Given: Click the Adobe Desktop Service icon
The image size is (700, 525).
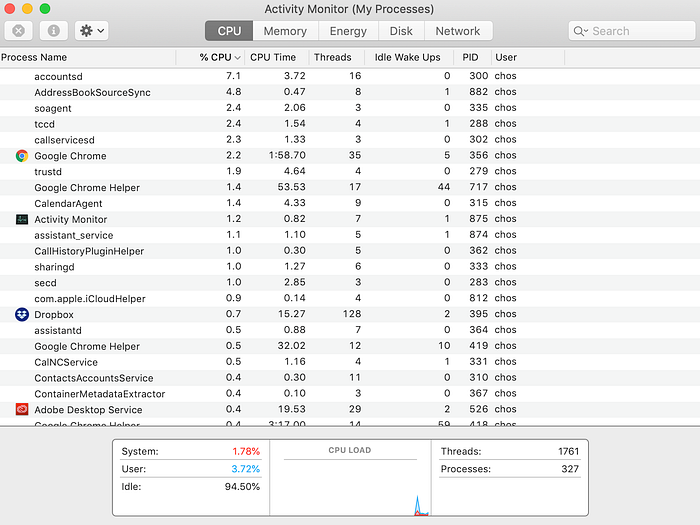Looking at the screenshot, I should coord(21,409).
